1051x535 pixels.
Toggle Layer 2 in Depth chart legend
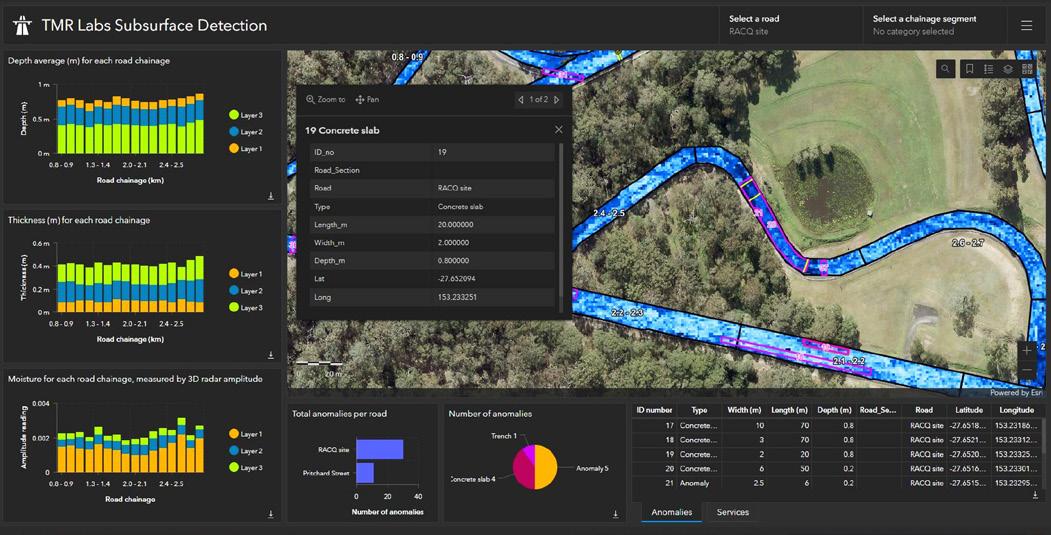[245, 132]
